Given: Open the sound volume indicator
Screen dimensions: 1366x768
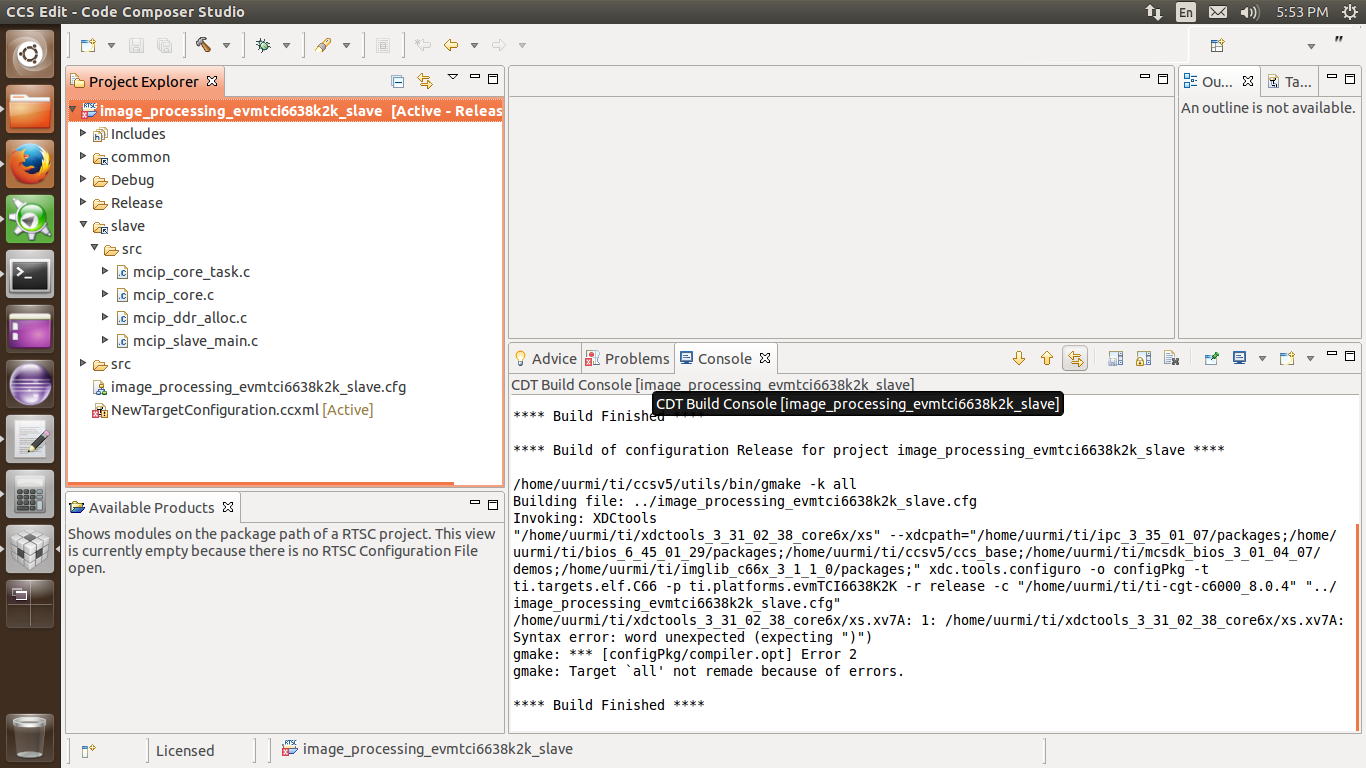Looking at the screenshot, I should pos(1249,12).
